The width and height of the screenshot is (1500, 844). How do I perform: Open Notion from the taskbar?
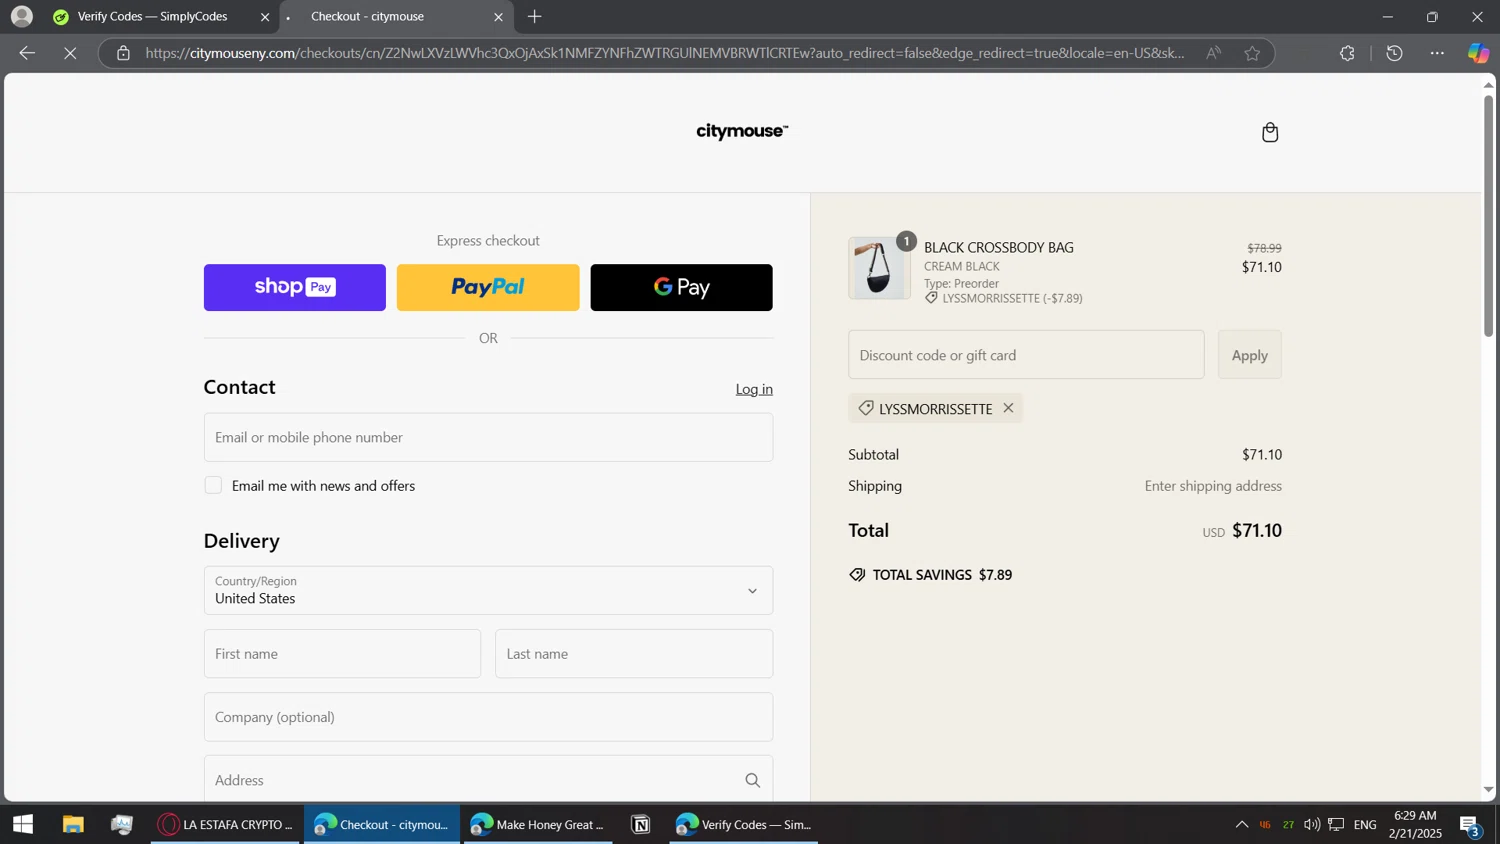pyautogui.click(x=641, y=825)
